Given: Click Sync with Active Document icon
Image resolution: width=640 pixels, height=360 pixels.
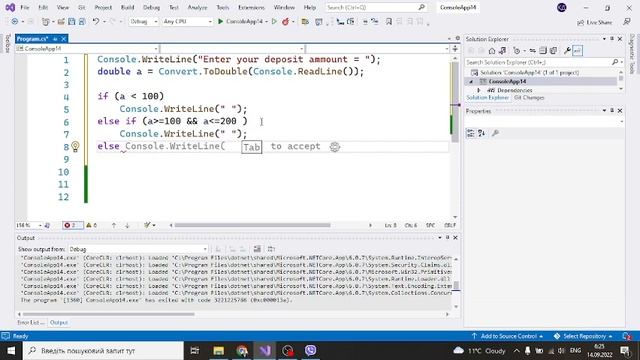Looking at the screenshot, I should coord(532,51).
